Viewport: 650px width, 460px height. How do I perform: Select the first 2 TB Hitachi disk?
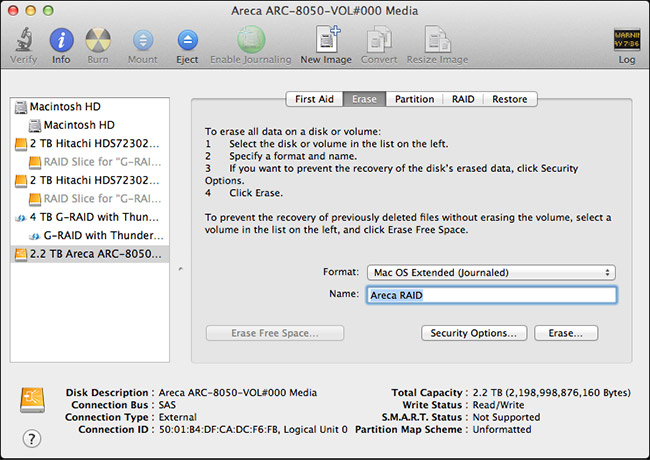[x=90, y=143]
